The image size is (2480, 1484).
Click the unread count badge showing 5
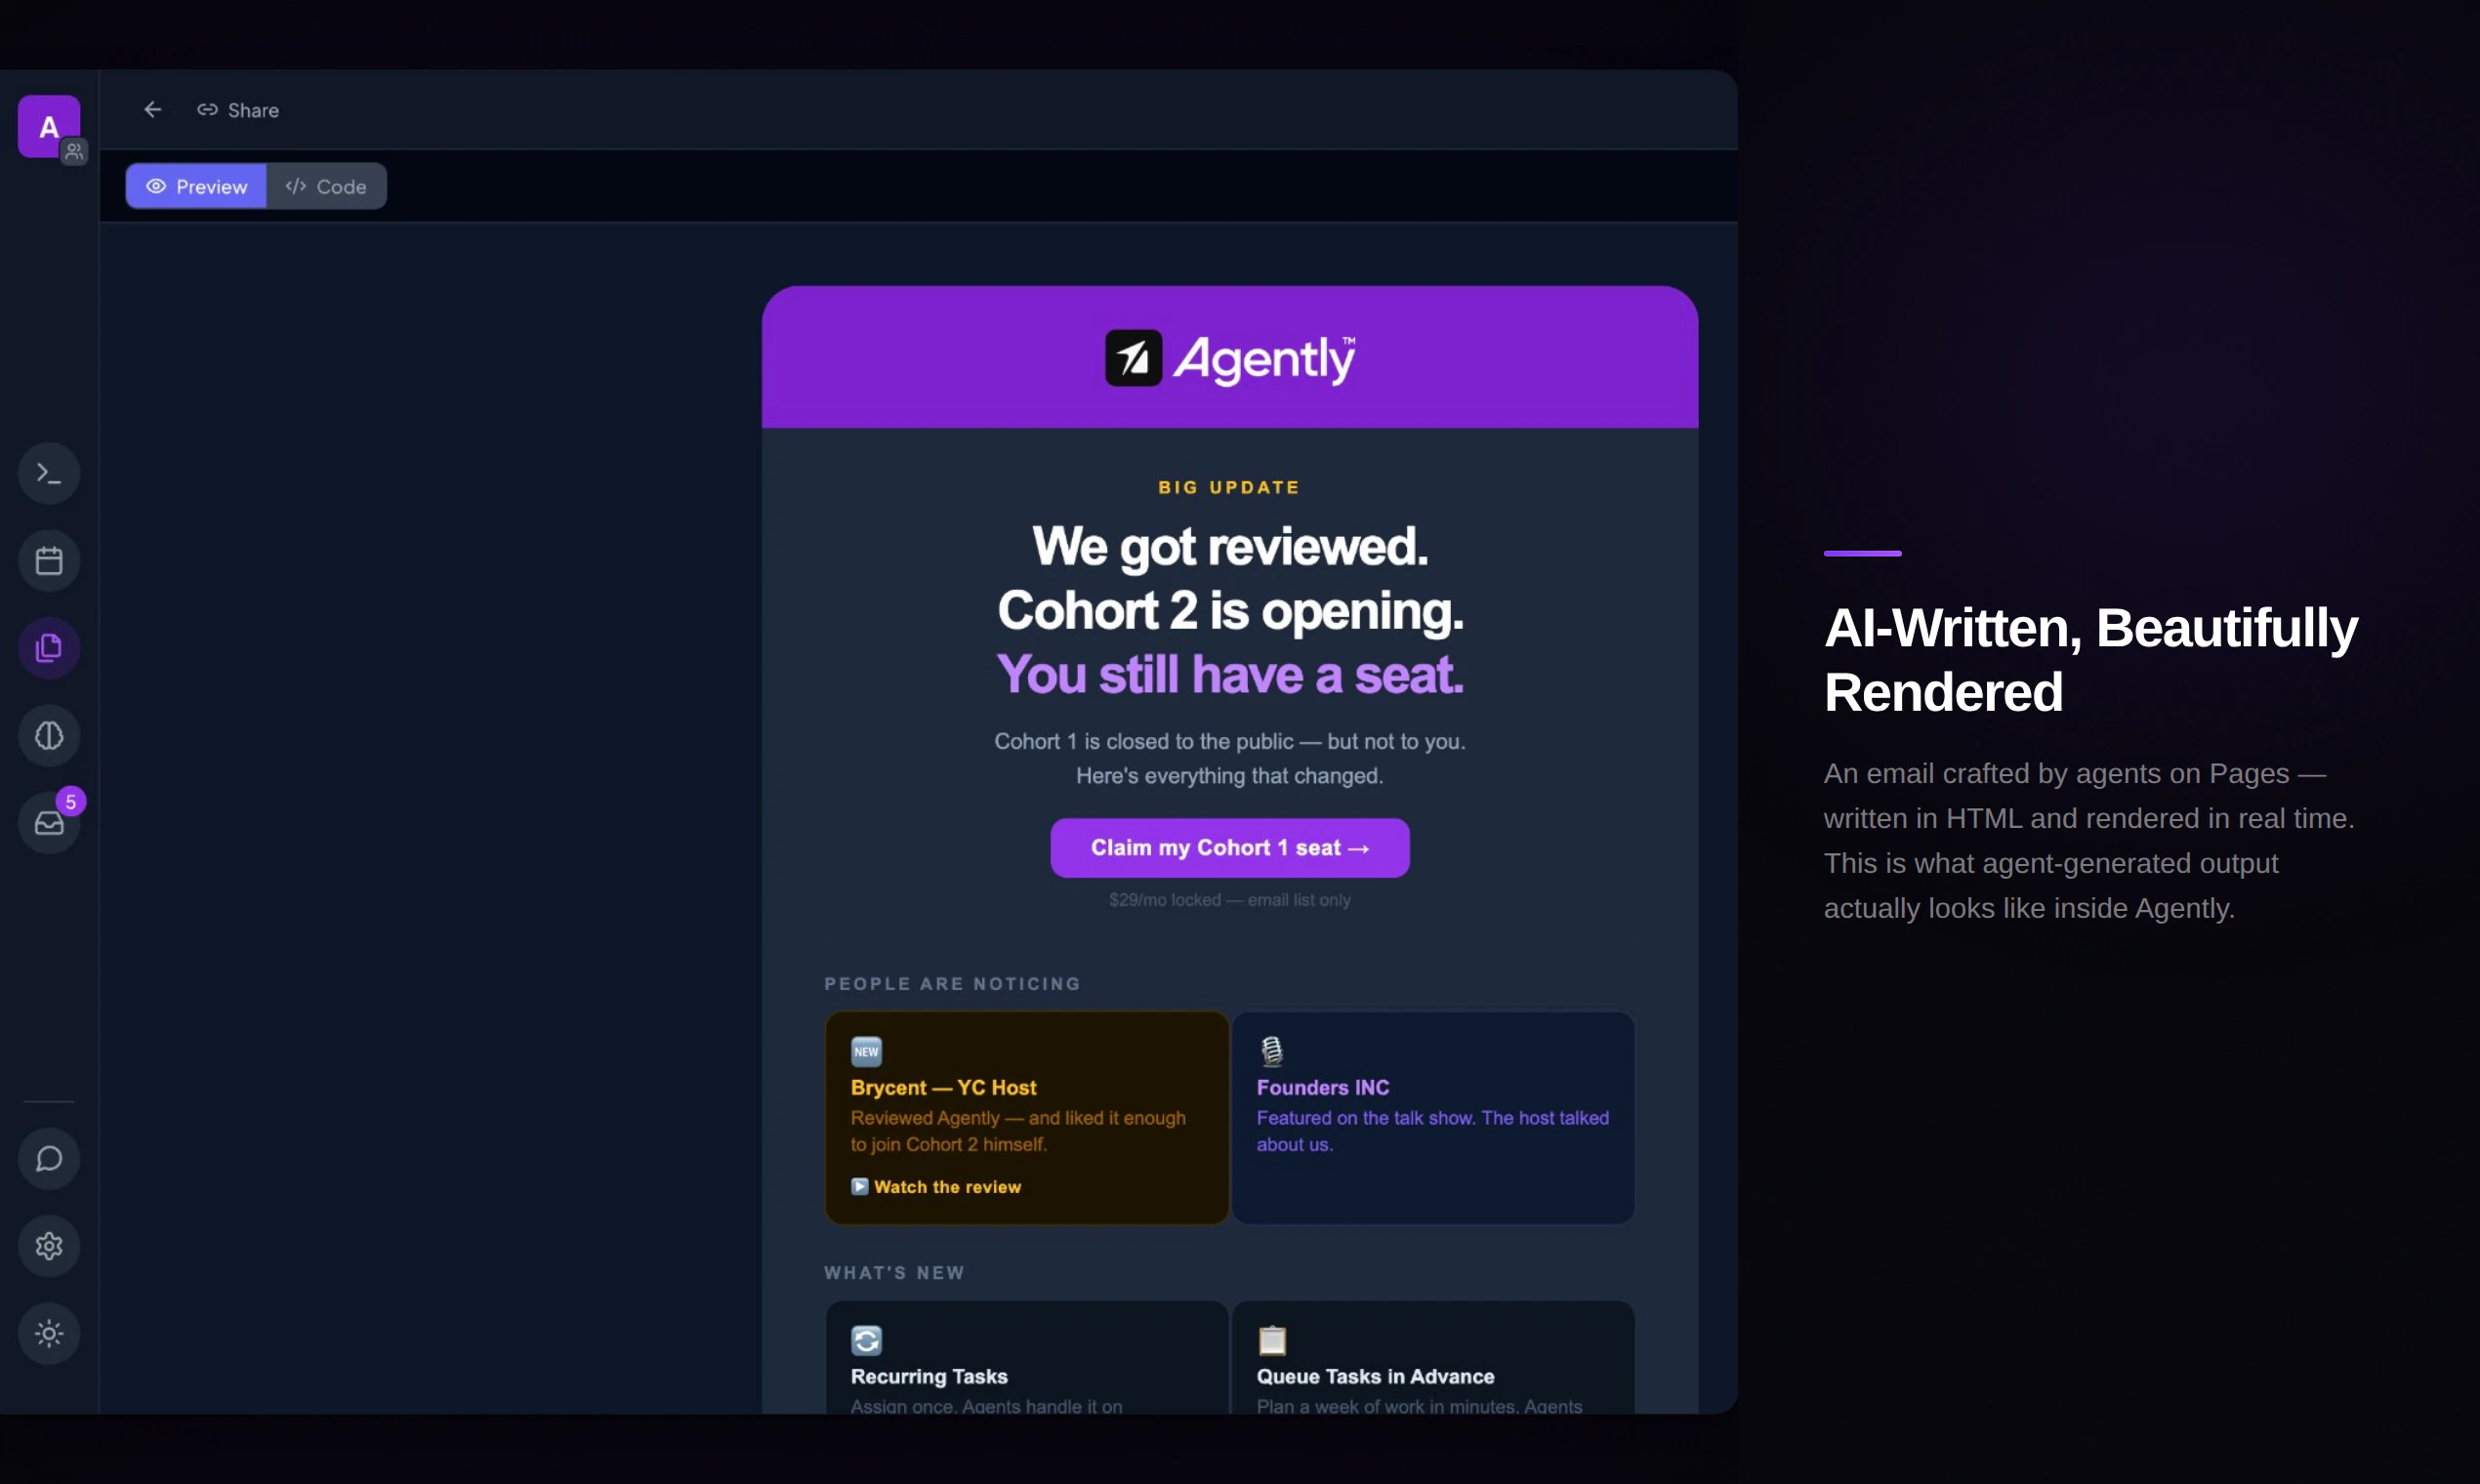pyautogui.click(x=71, y=802)
